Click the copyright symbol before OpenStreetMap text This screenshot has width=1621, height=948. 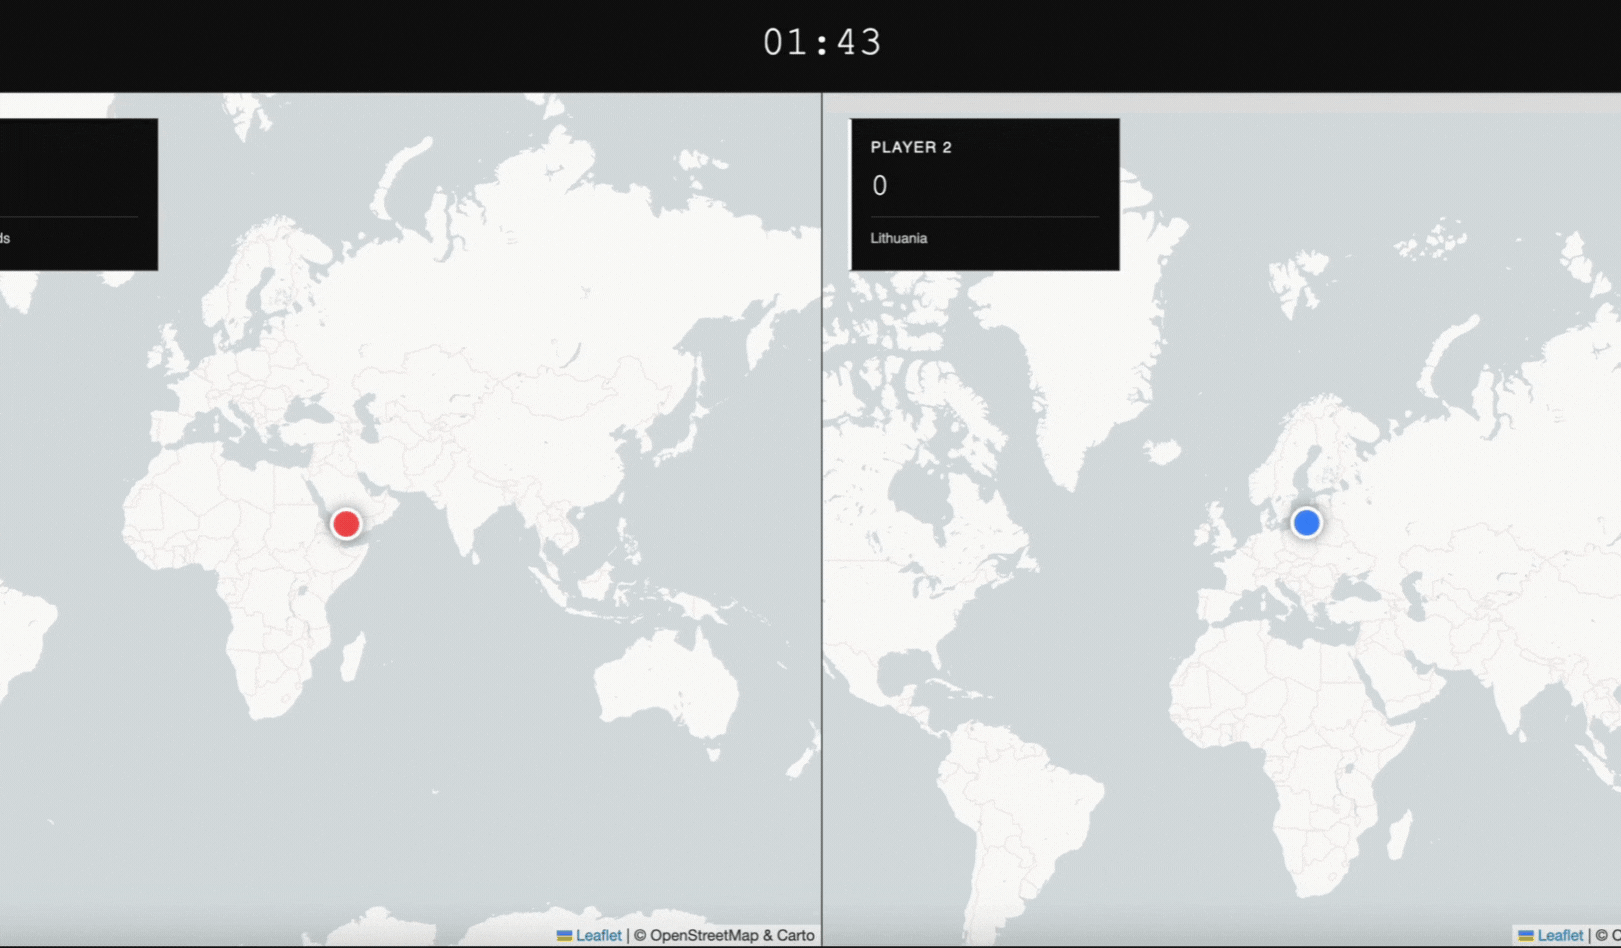pyautogui.click(x=639, y=935)
